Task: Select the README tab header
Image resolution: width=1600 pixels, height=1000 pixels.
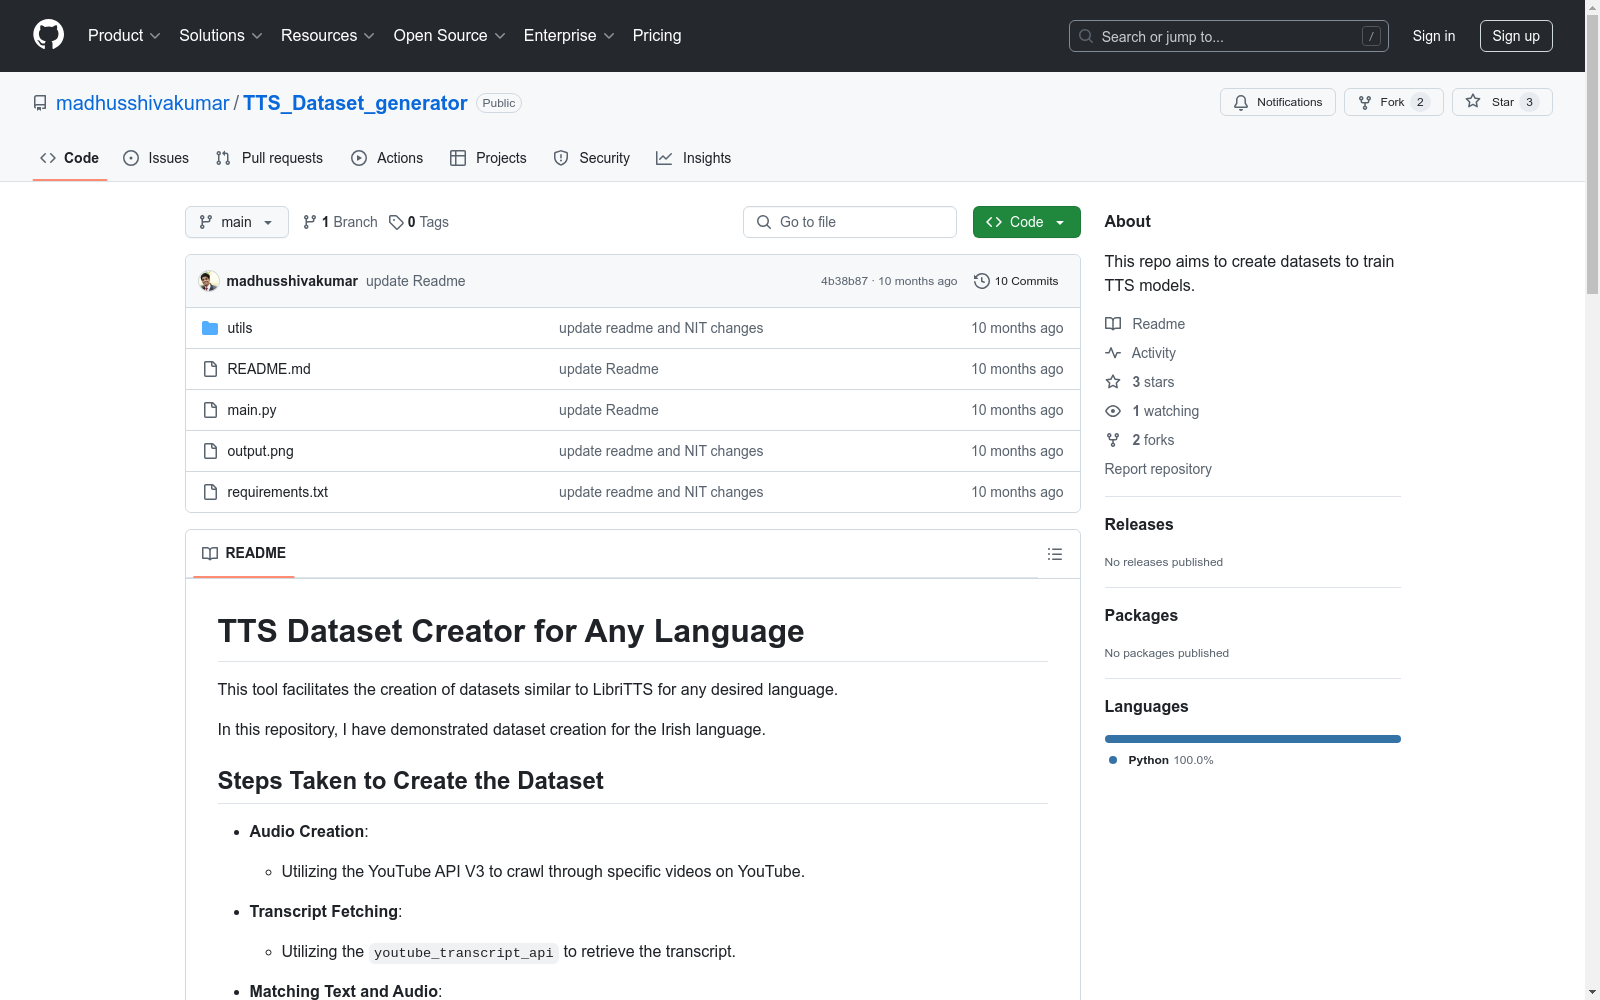Action: point(244,553)
